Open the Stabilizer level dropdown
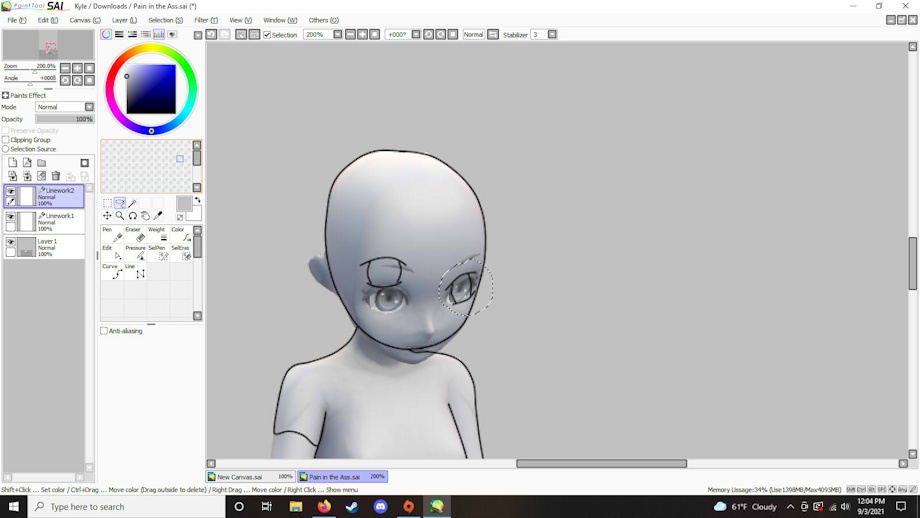920x518 pixels. pos(552,35)
